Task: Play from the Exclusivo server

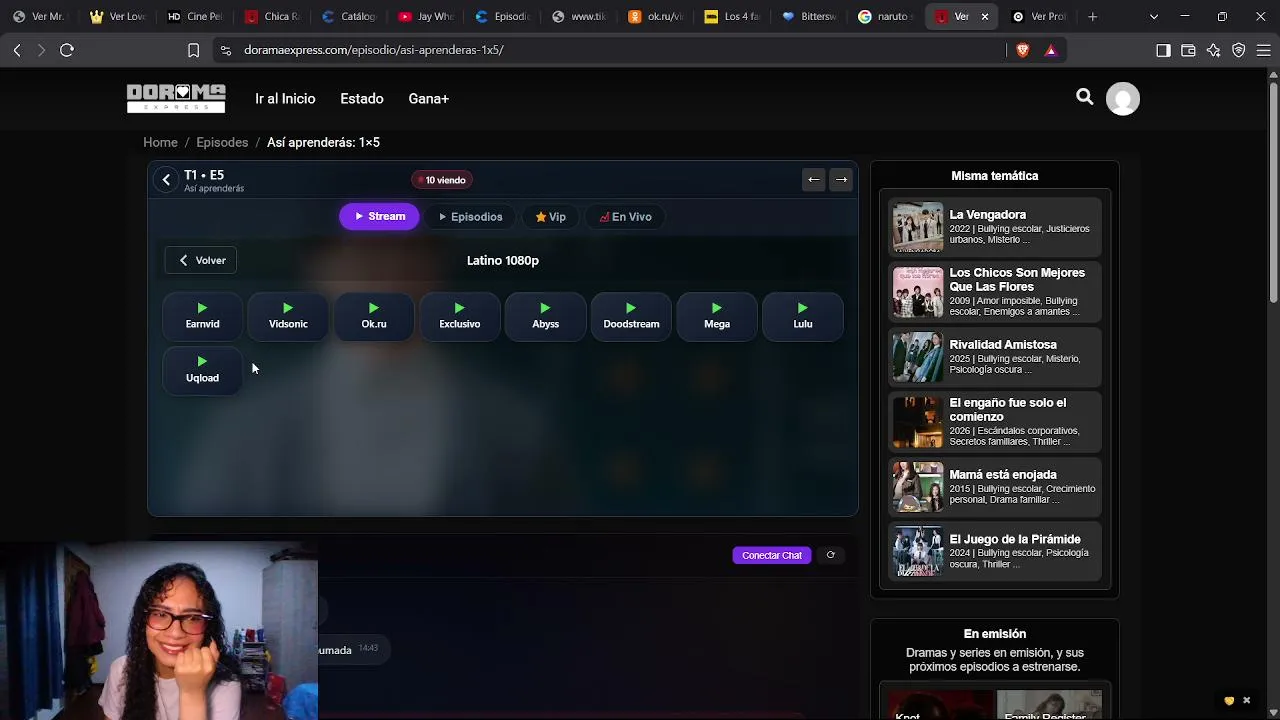Action: coord(460,316)
